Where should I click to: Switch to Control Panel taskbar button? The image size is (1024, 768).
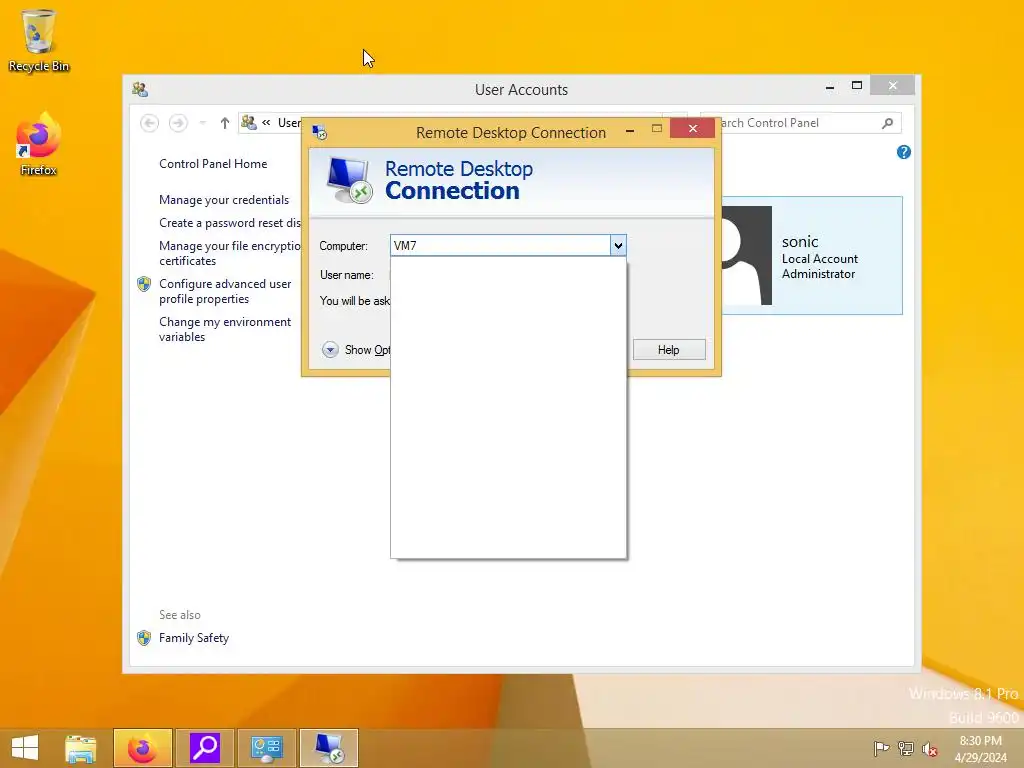(266, 748)
